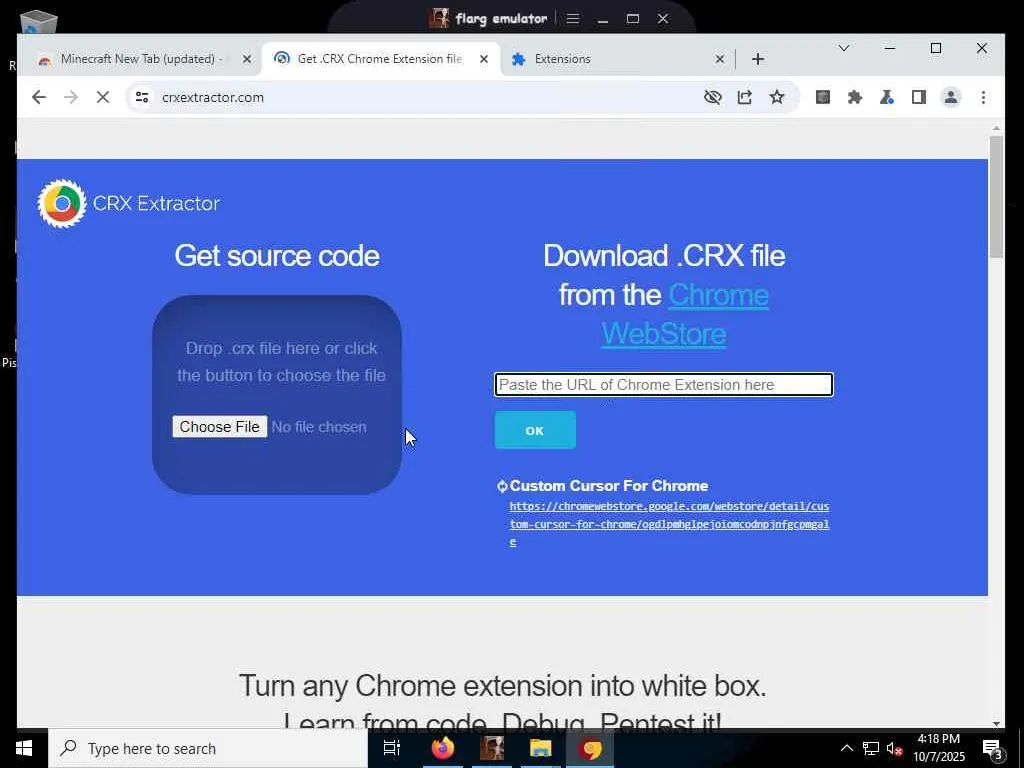
Task: Open the Windows Start menu
Action: point(24,748)
